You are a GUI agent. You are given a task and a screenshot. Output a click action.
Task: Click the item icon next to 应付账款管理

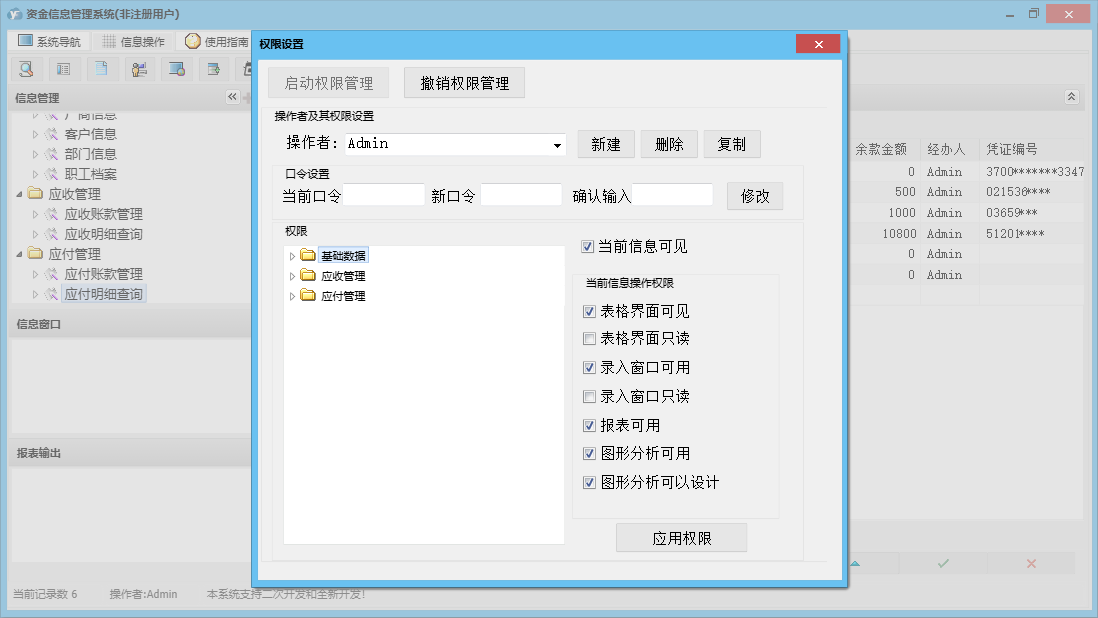(x=51, y=274)
